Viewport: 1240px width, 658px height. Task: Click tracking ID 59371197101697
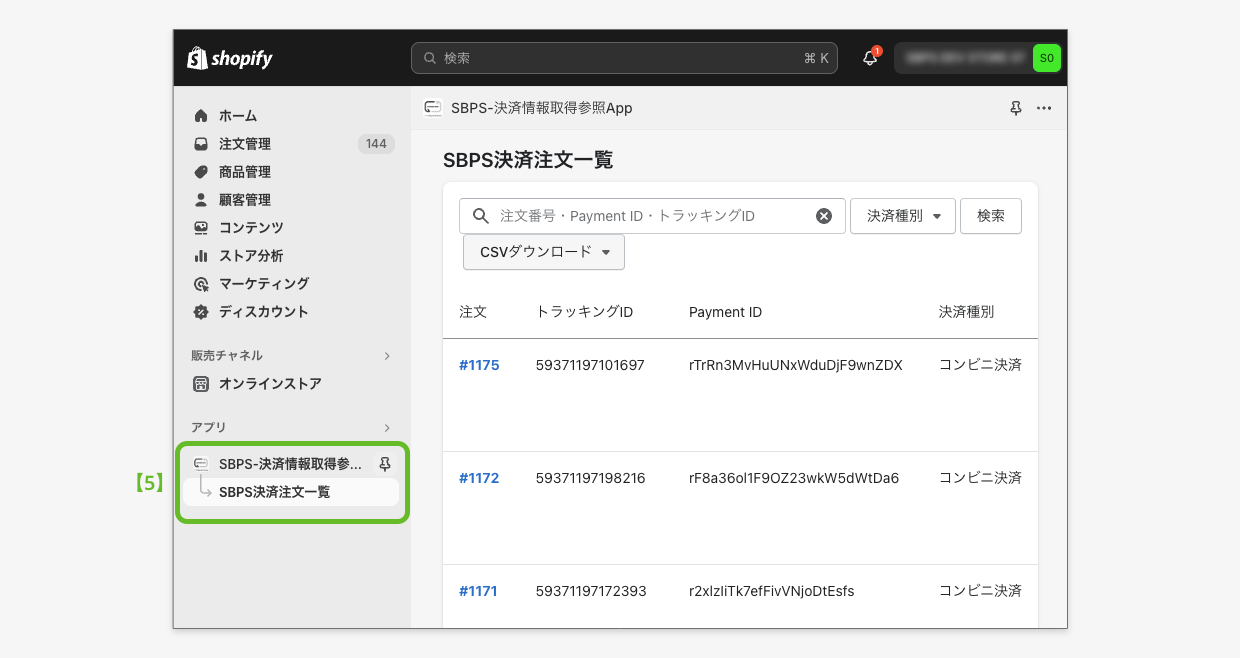point(590,365)
